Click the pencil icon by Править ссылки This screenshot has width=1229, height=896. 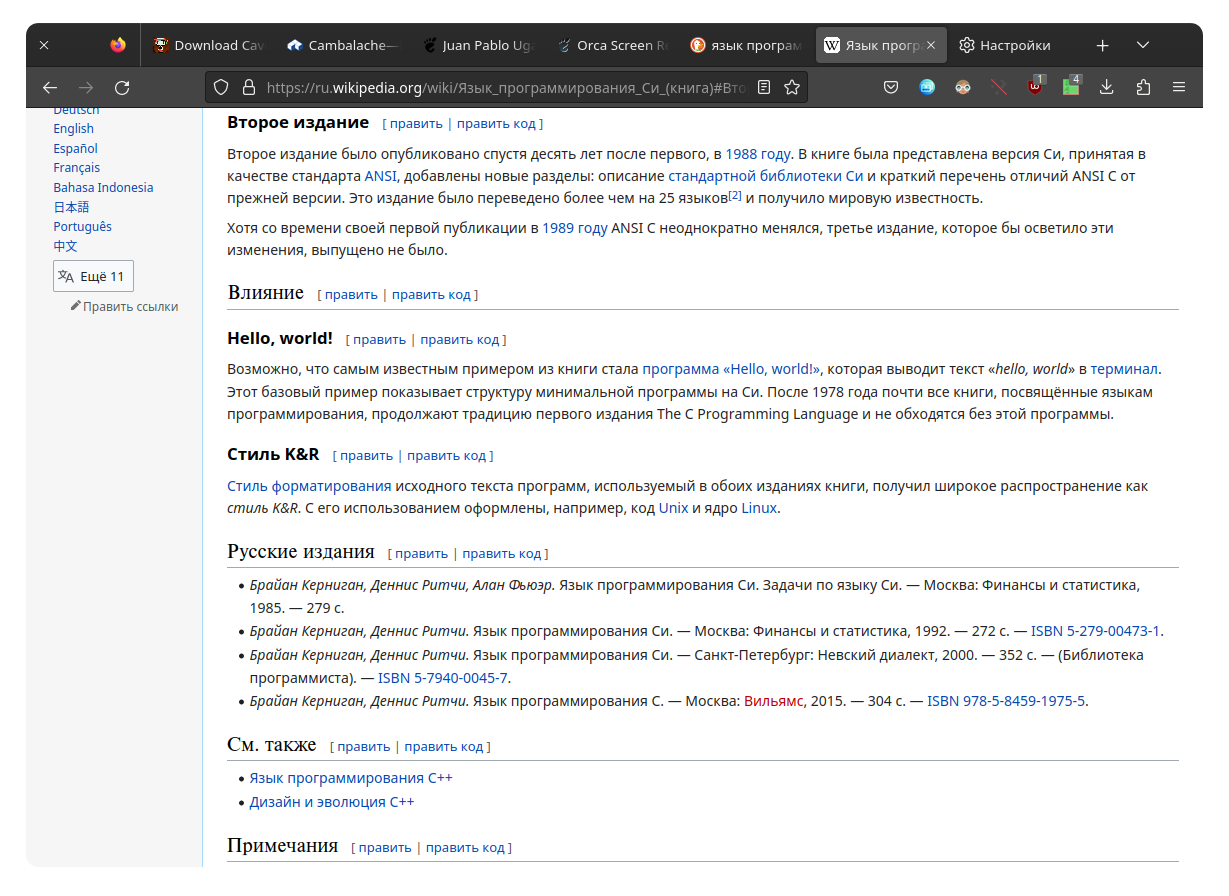pos(76,306)
